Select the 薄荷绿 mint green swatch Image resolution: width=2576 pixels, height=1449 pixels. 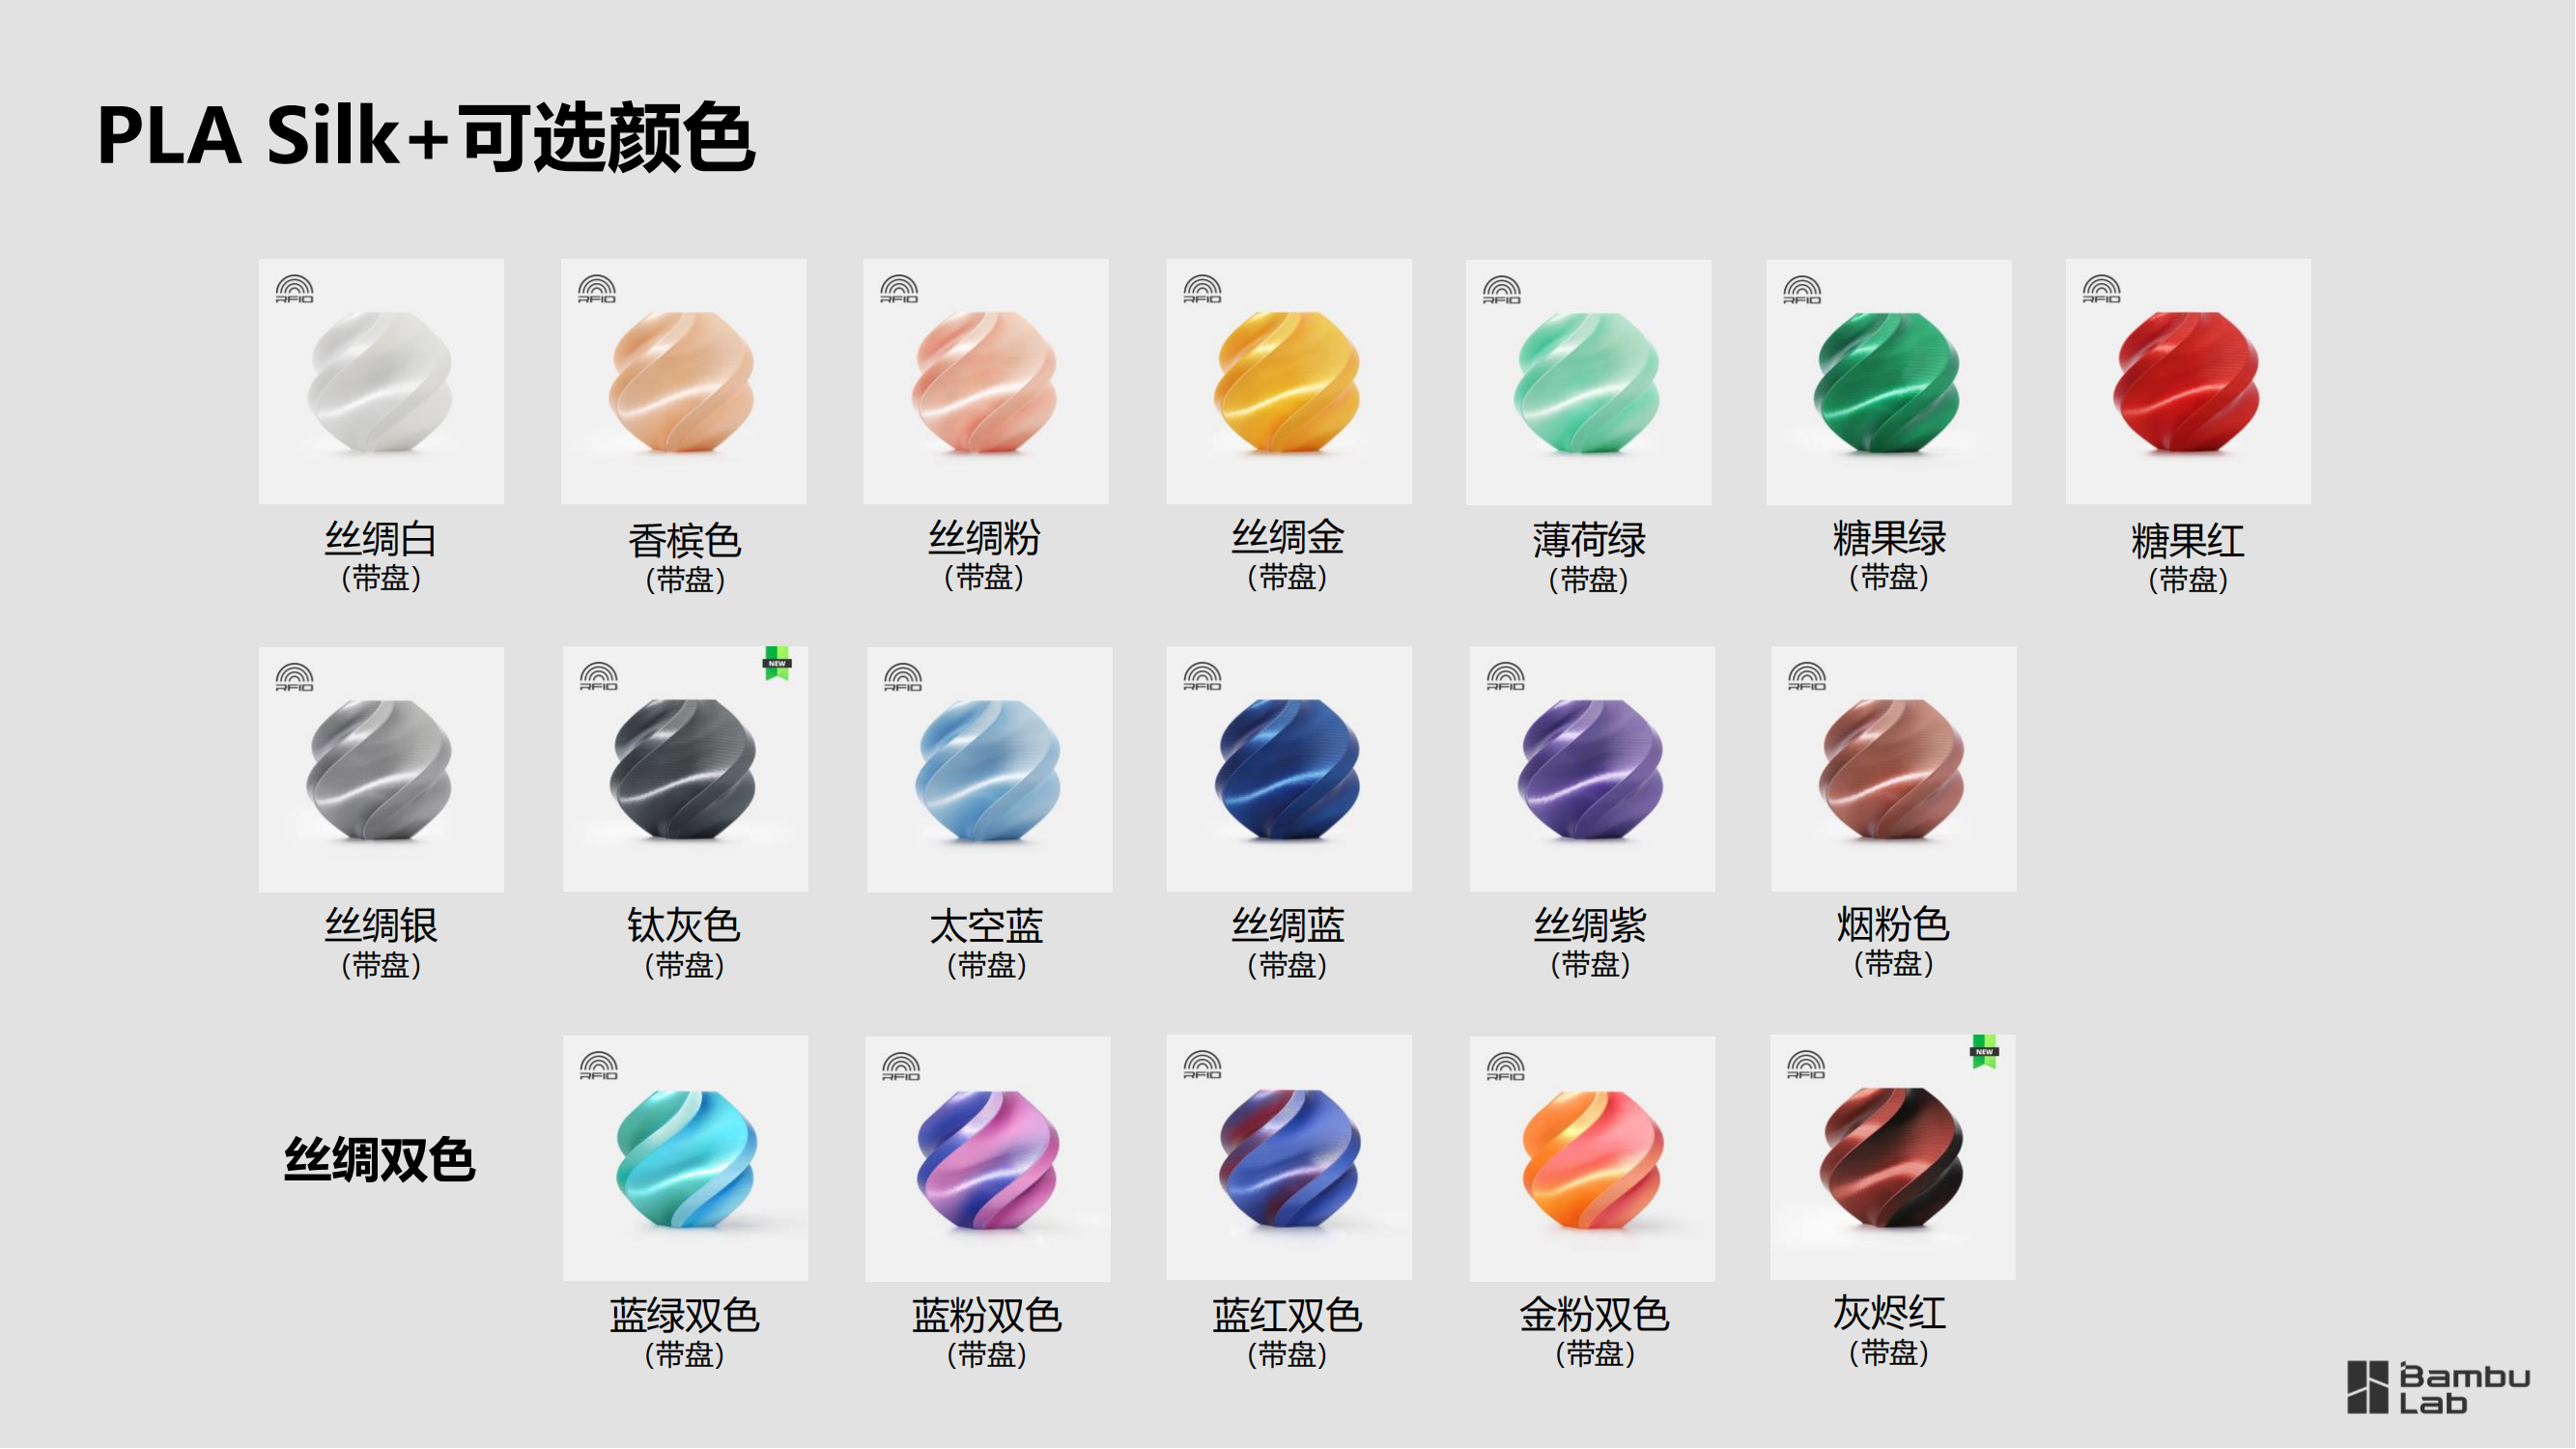tap(1588, 382)
